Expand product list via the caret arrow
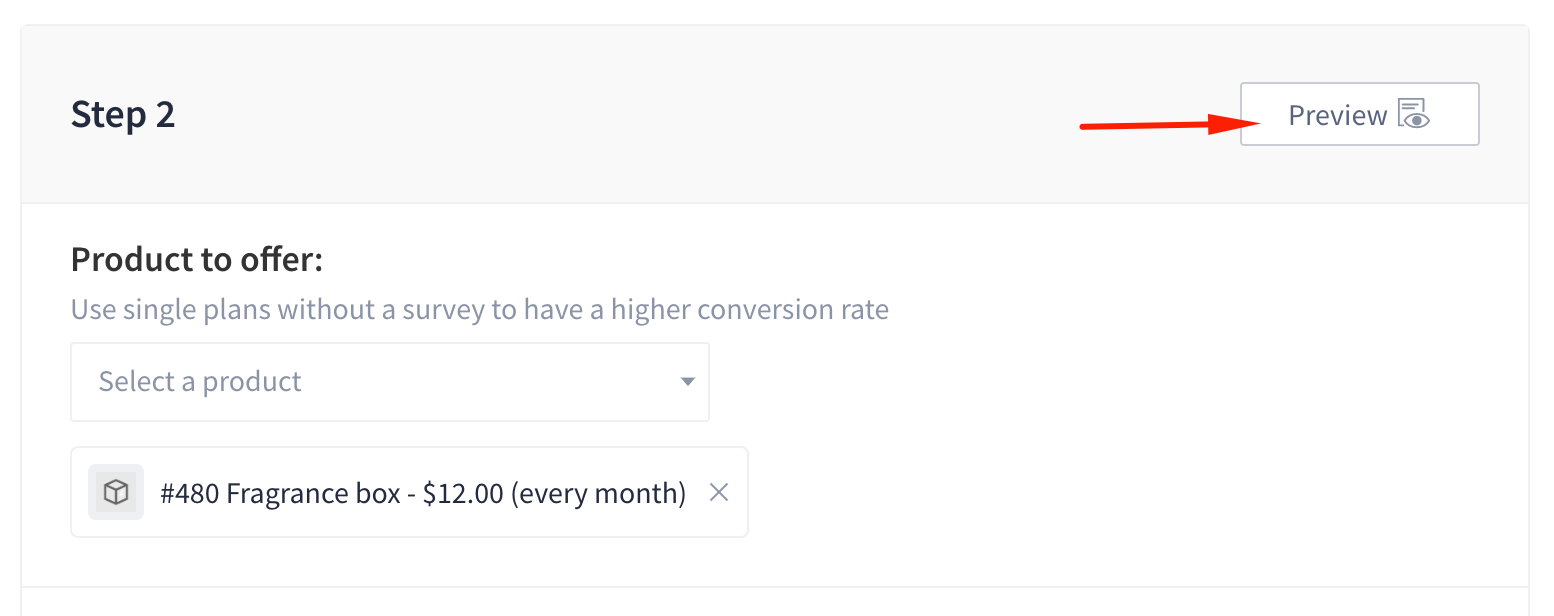 [x=687, y=382]
